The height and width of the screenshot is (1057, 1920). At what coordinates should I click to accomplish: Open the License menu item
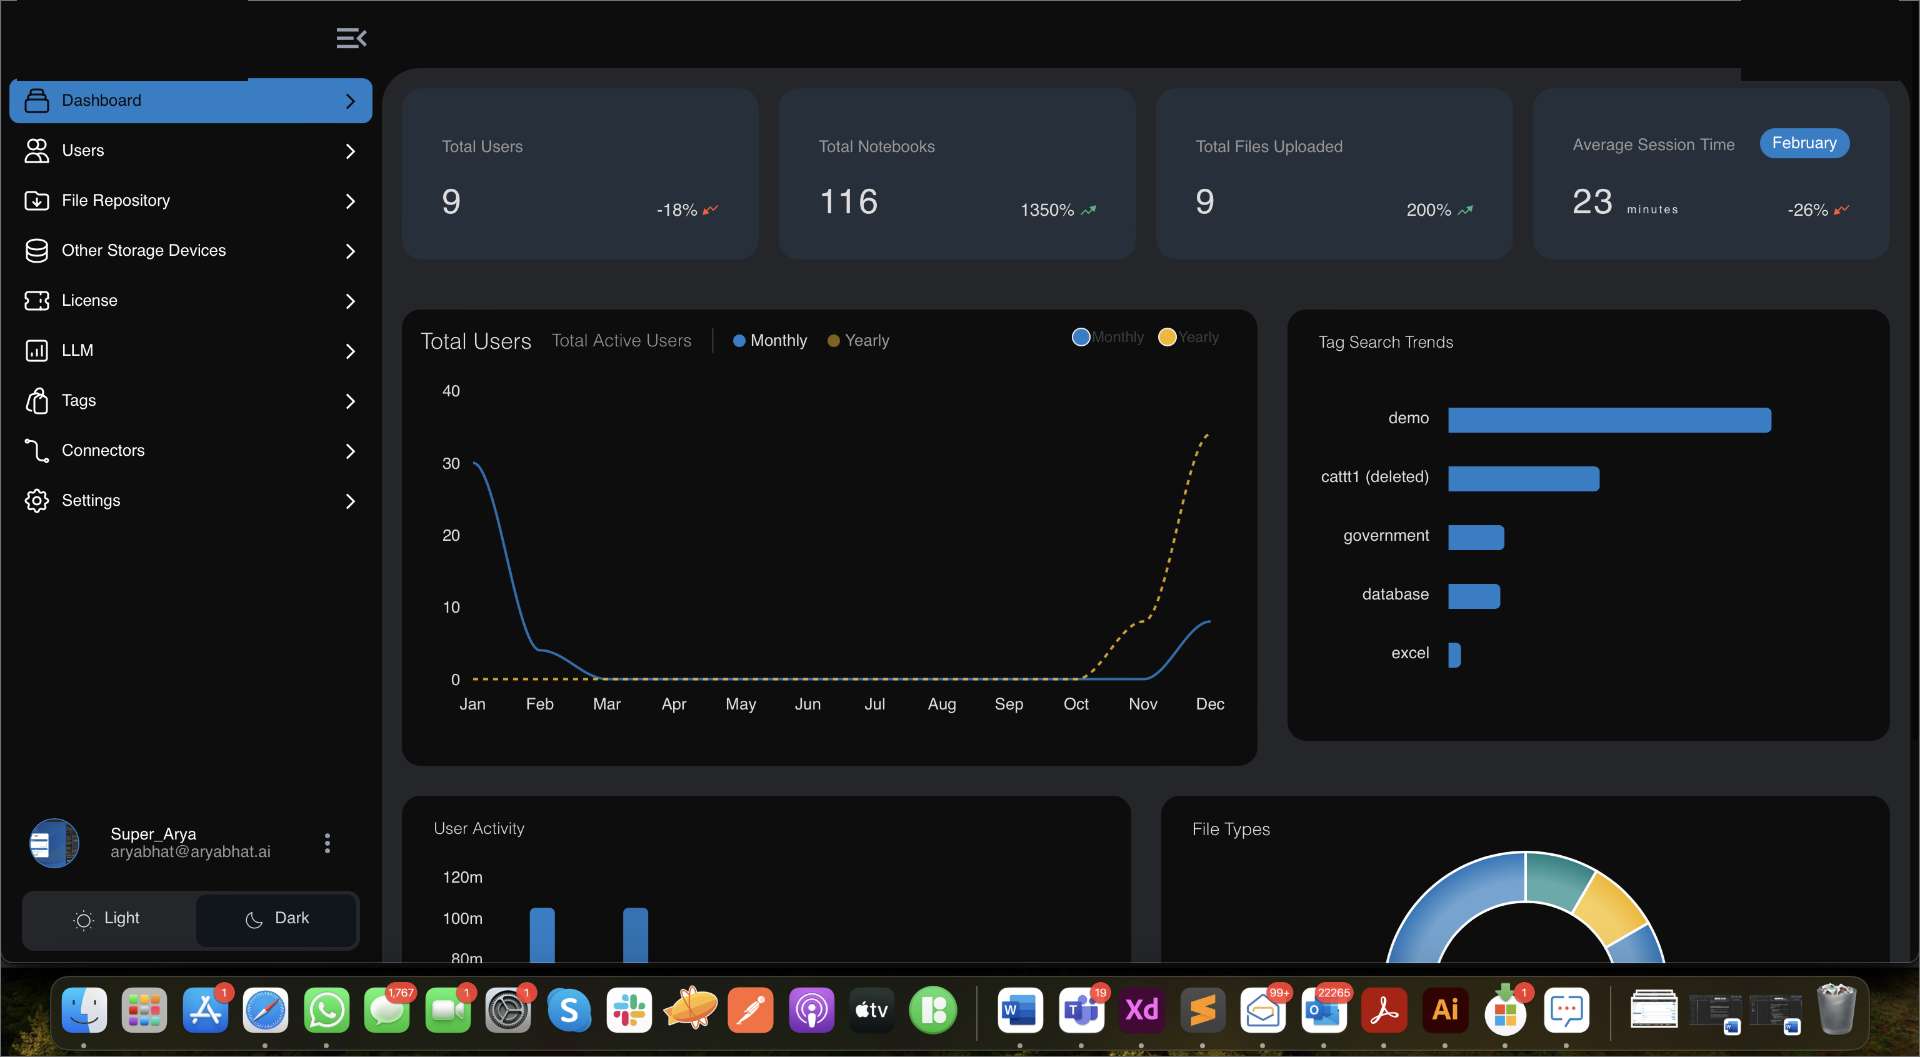point(191,300)
